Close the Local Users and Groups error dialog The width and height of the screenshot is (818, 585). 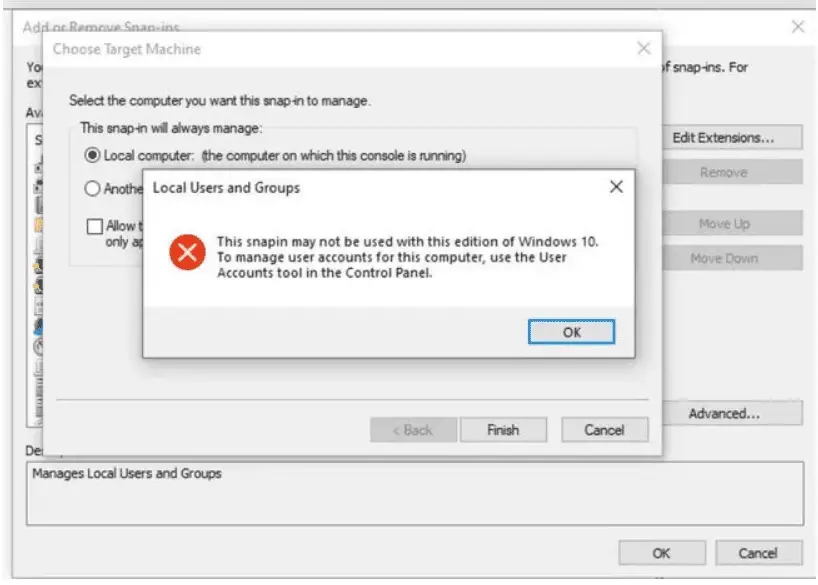[x=616, y=187]
